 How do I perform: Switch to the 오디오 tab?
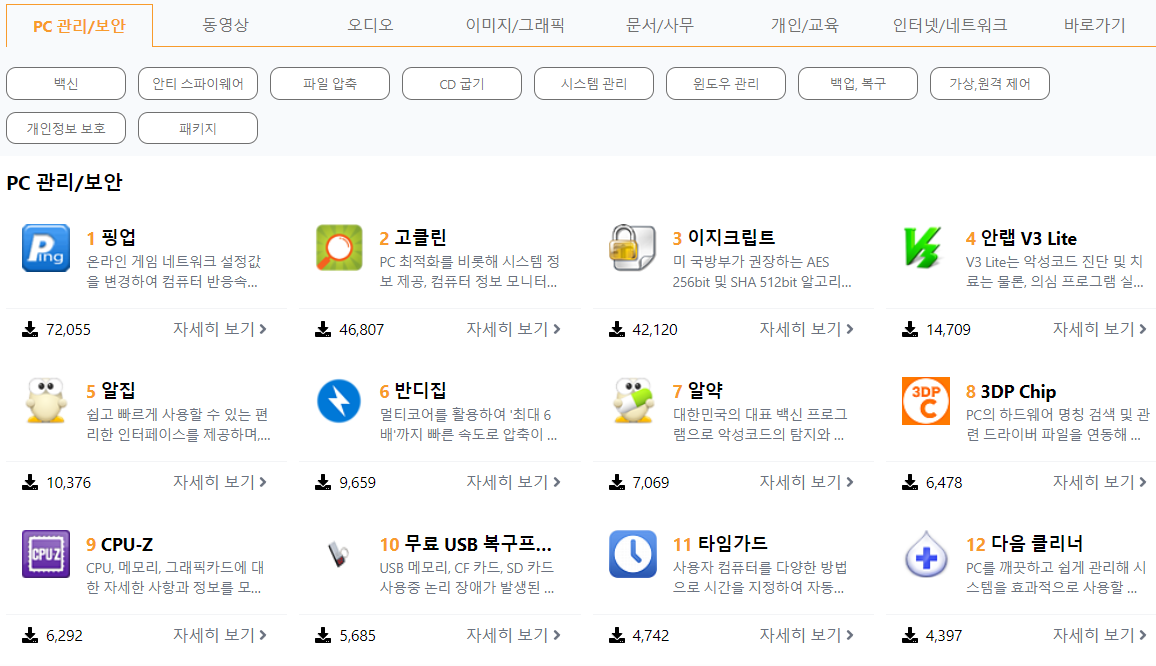(x=370, y=25)
